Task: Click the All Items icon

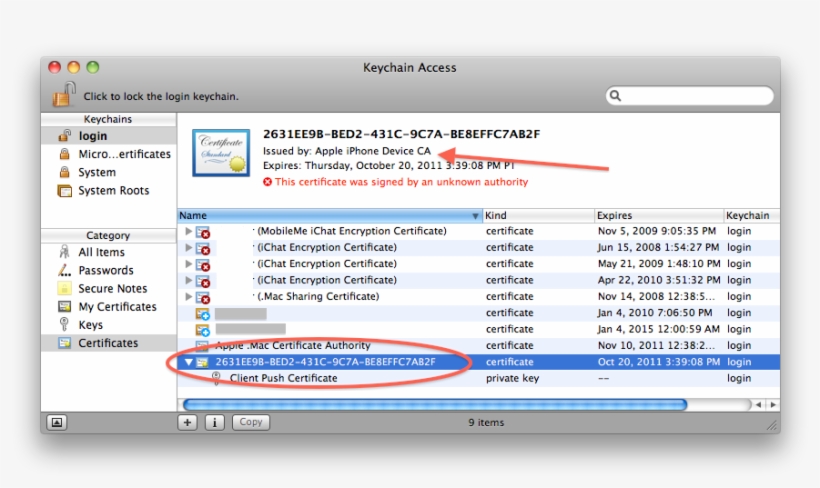Action: tap(64, 252)
